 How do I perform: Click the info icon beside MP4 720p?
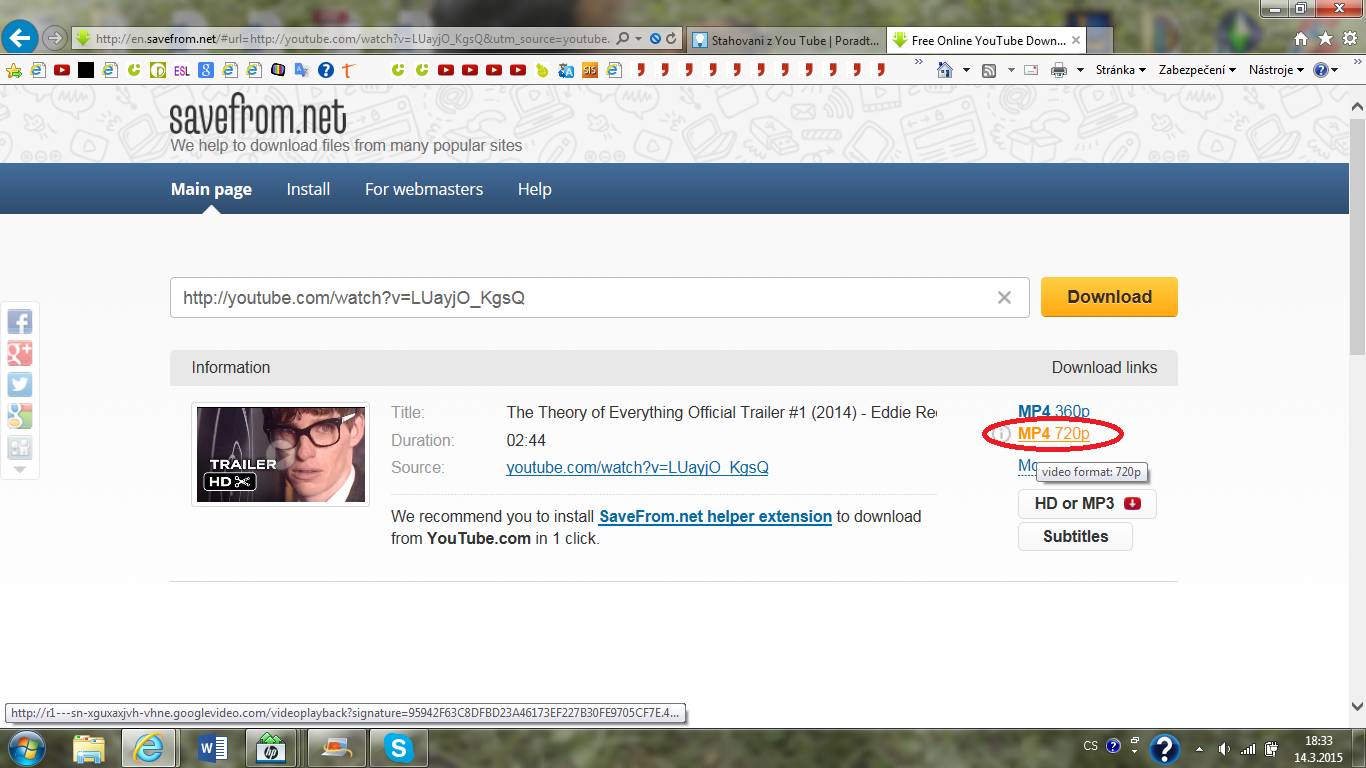pyautogui.click(x=1002, y=434)
